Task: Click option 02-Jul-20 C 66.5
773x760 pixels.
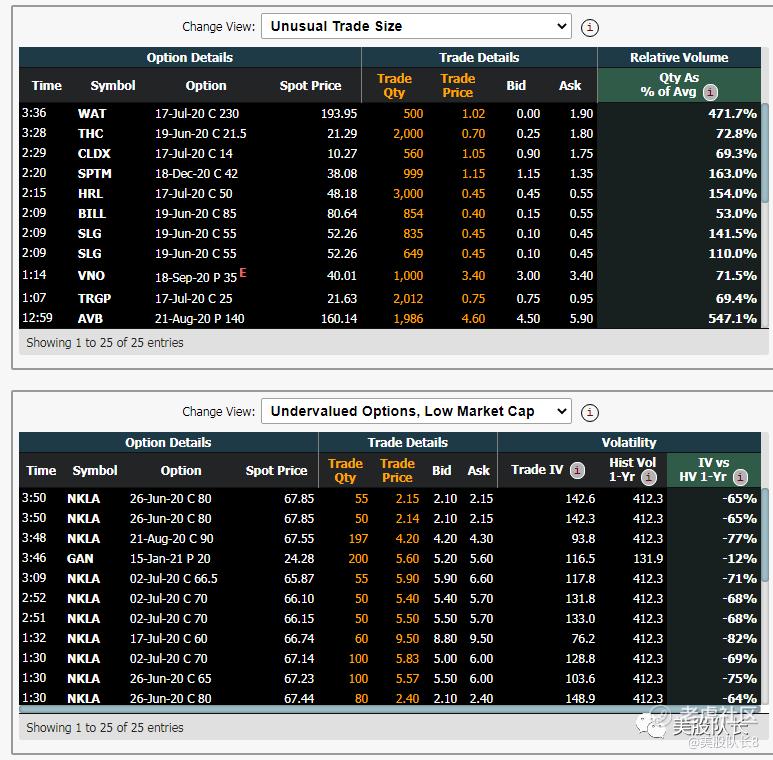Action: click(174, 579)
